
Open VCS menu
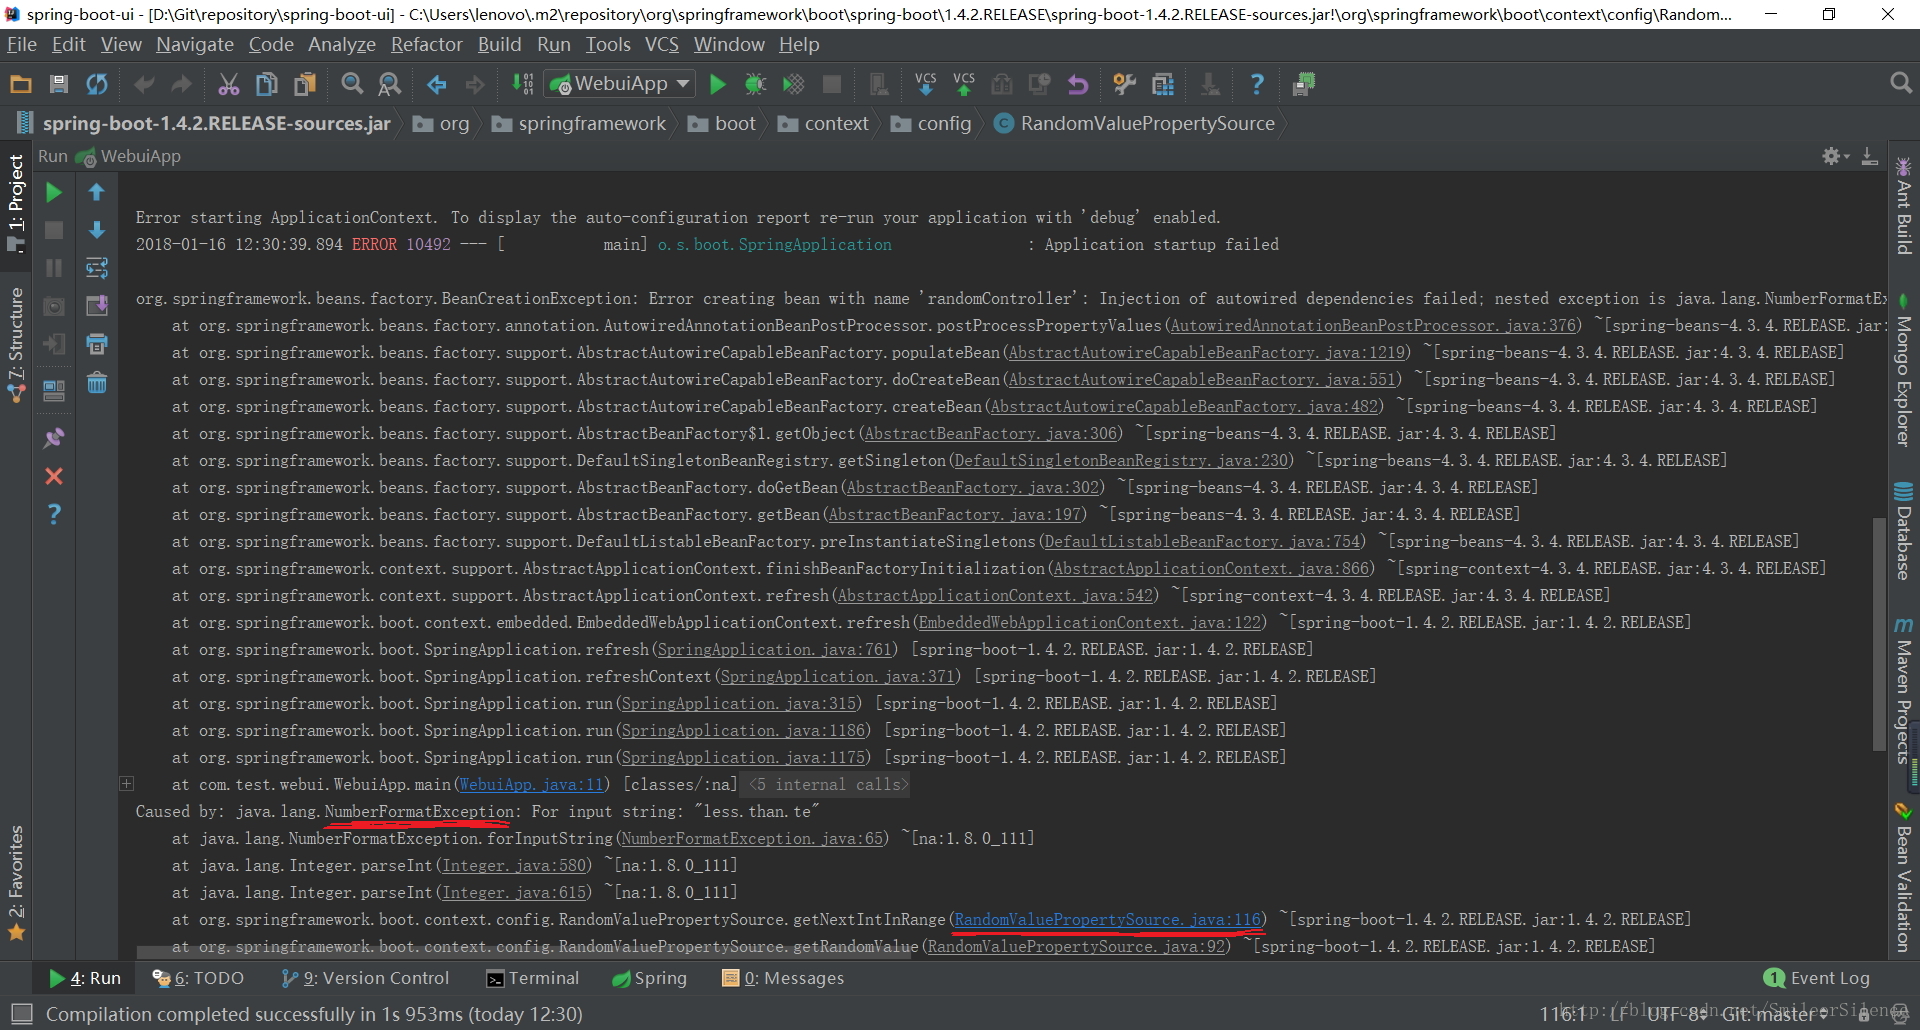click(661, 45)
